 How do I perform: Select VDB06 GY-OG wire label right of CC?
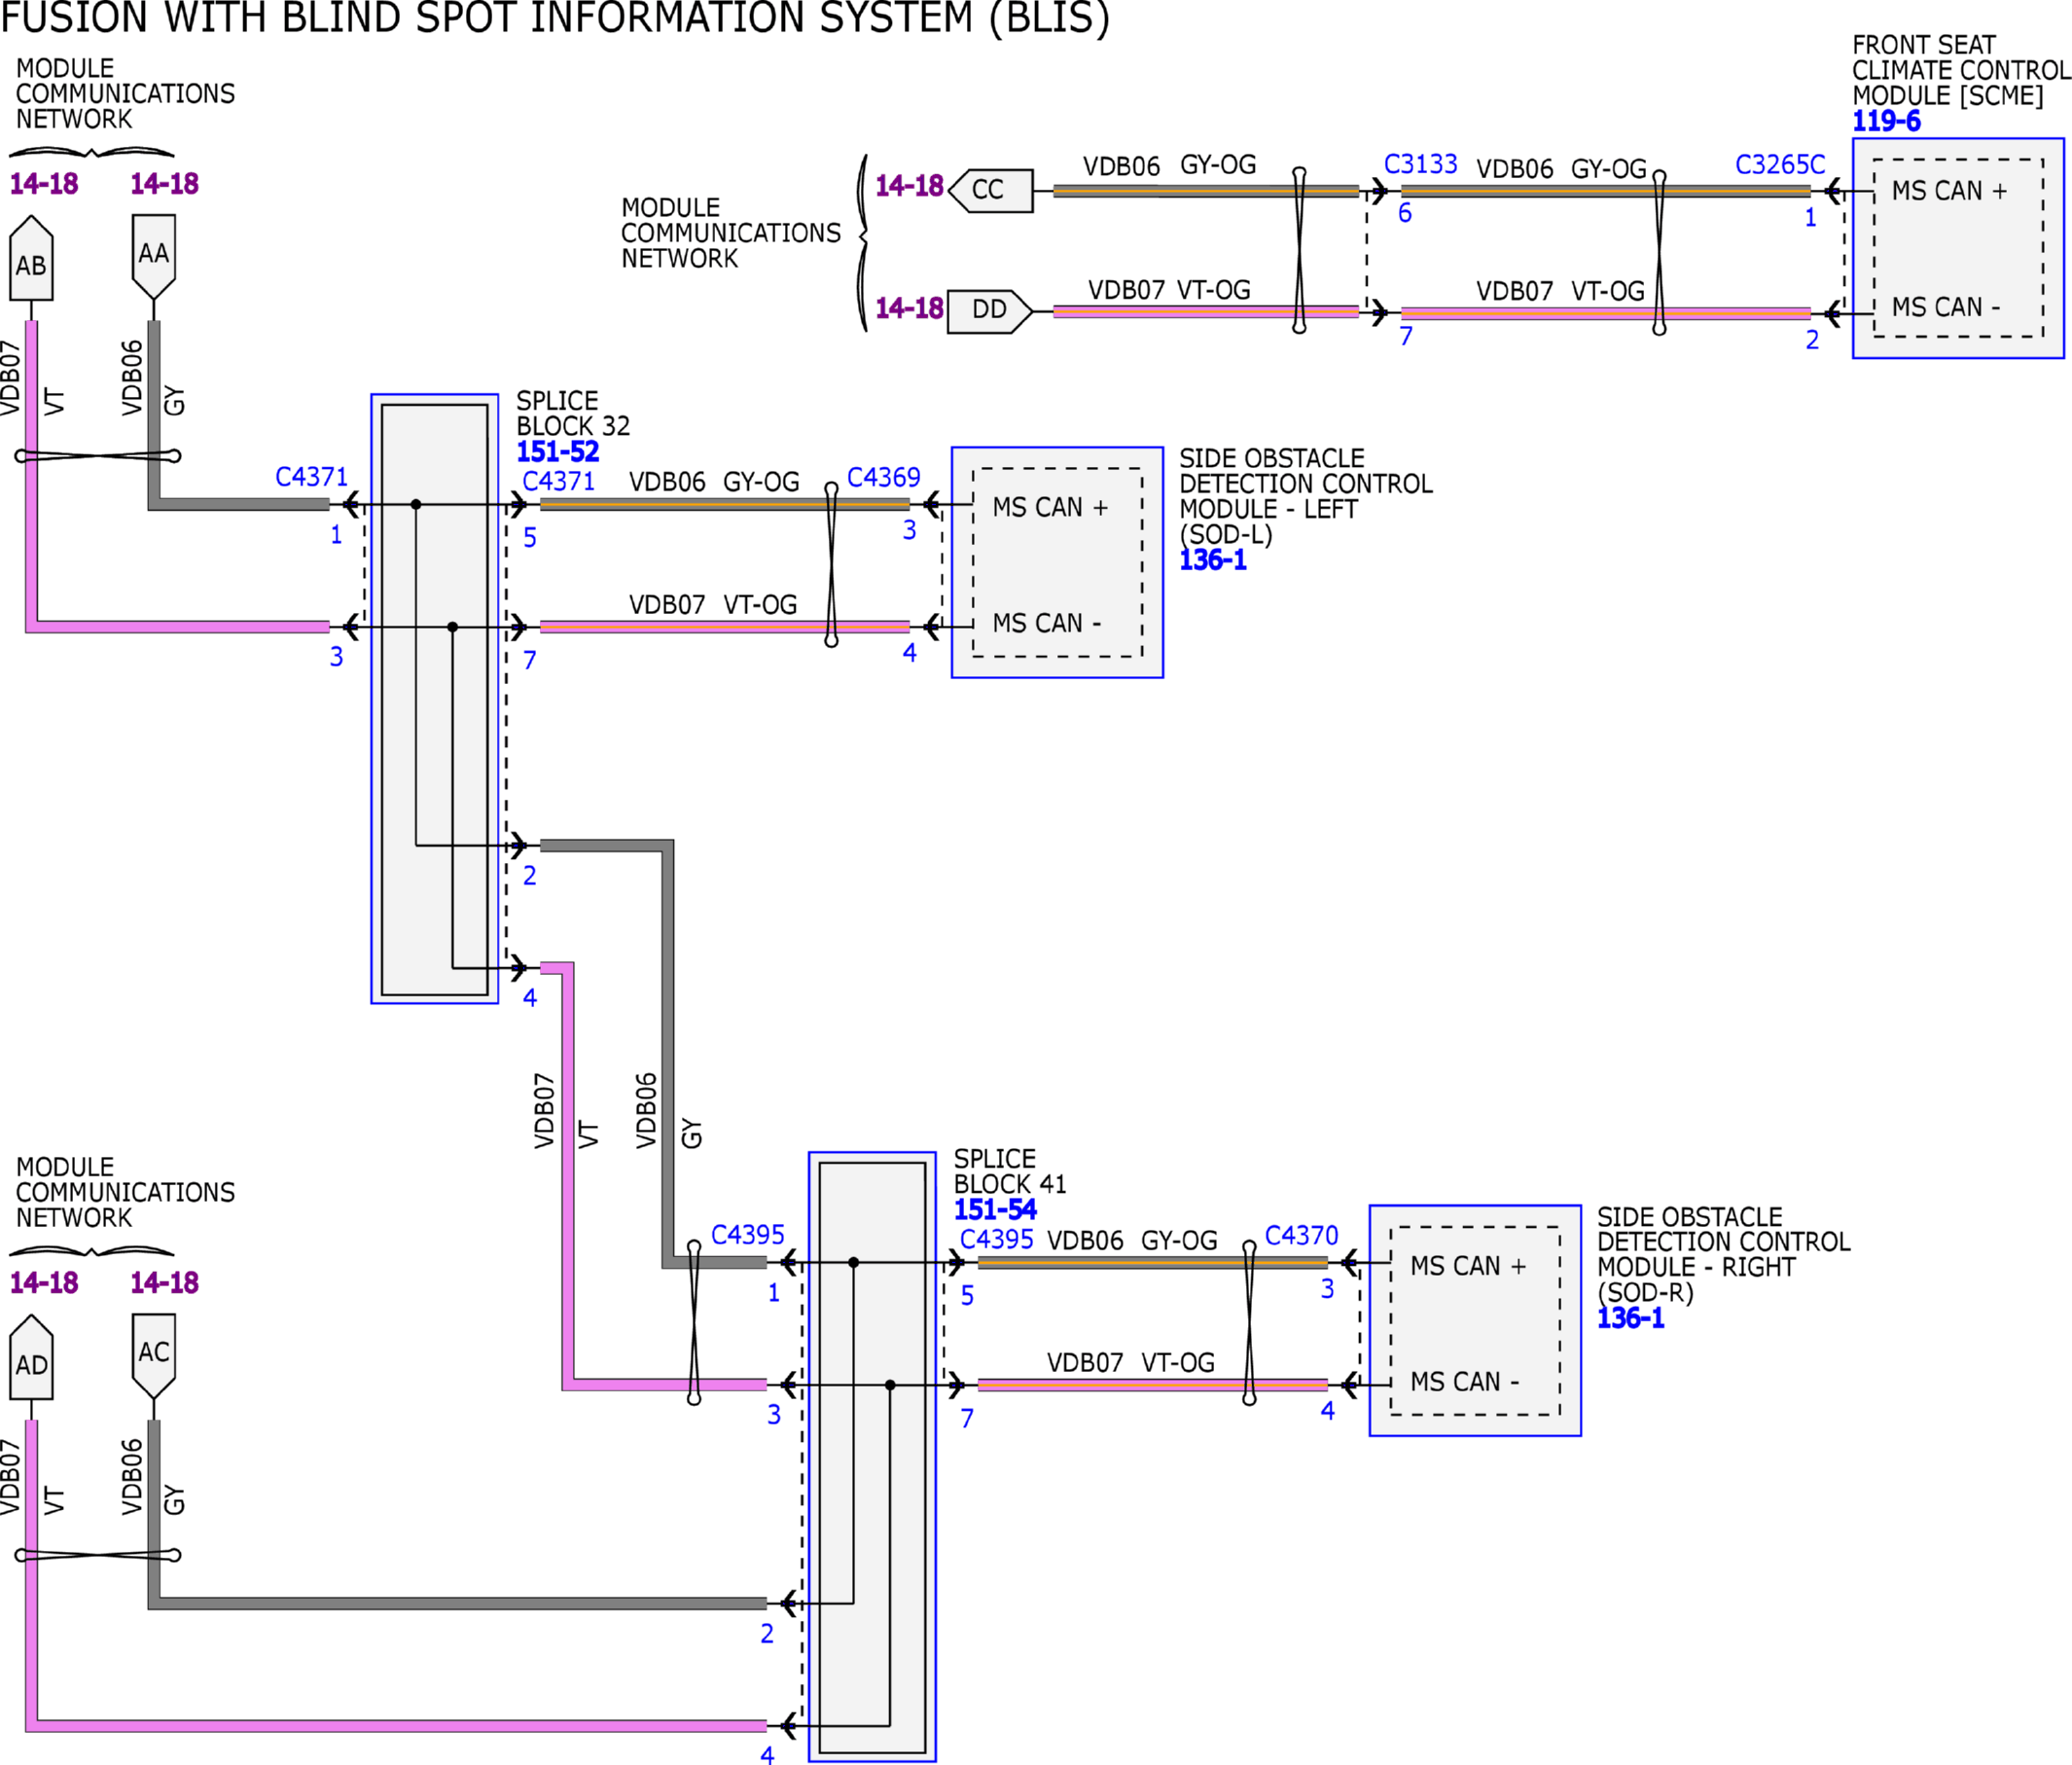1169,165
